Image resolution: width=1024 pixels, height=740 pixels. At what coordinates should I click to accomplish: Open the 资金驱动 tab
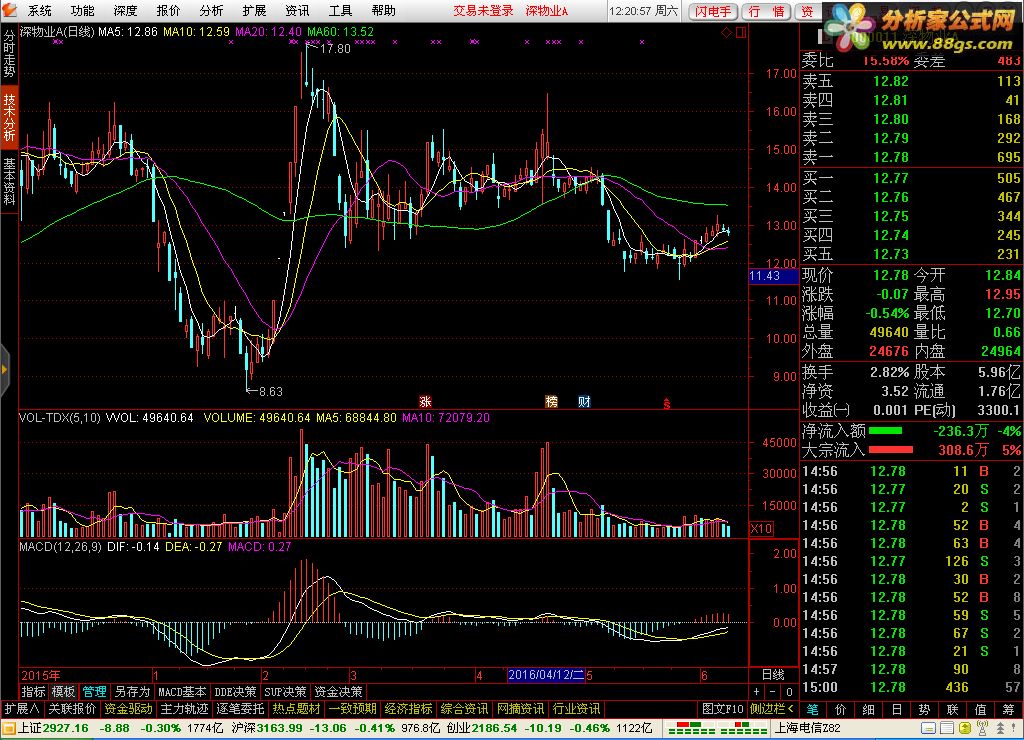129,709
